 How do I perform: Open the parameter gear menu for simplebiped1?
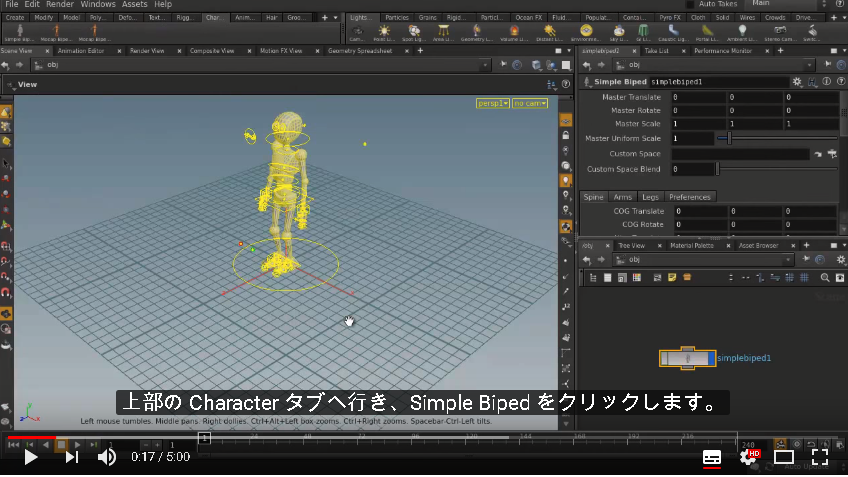click(797, 82)
